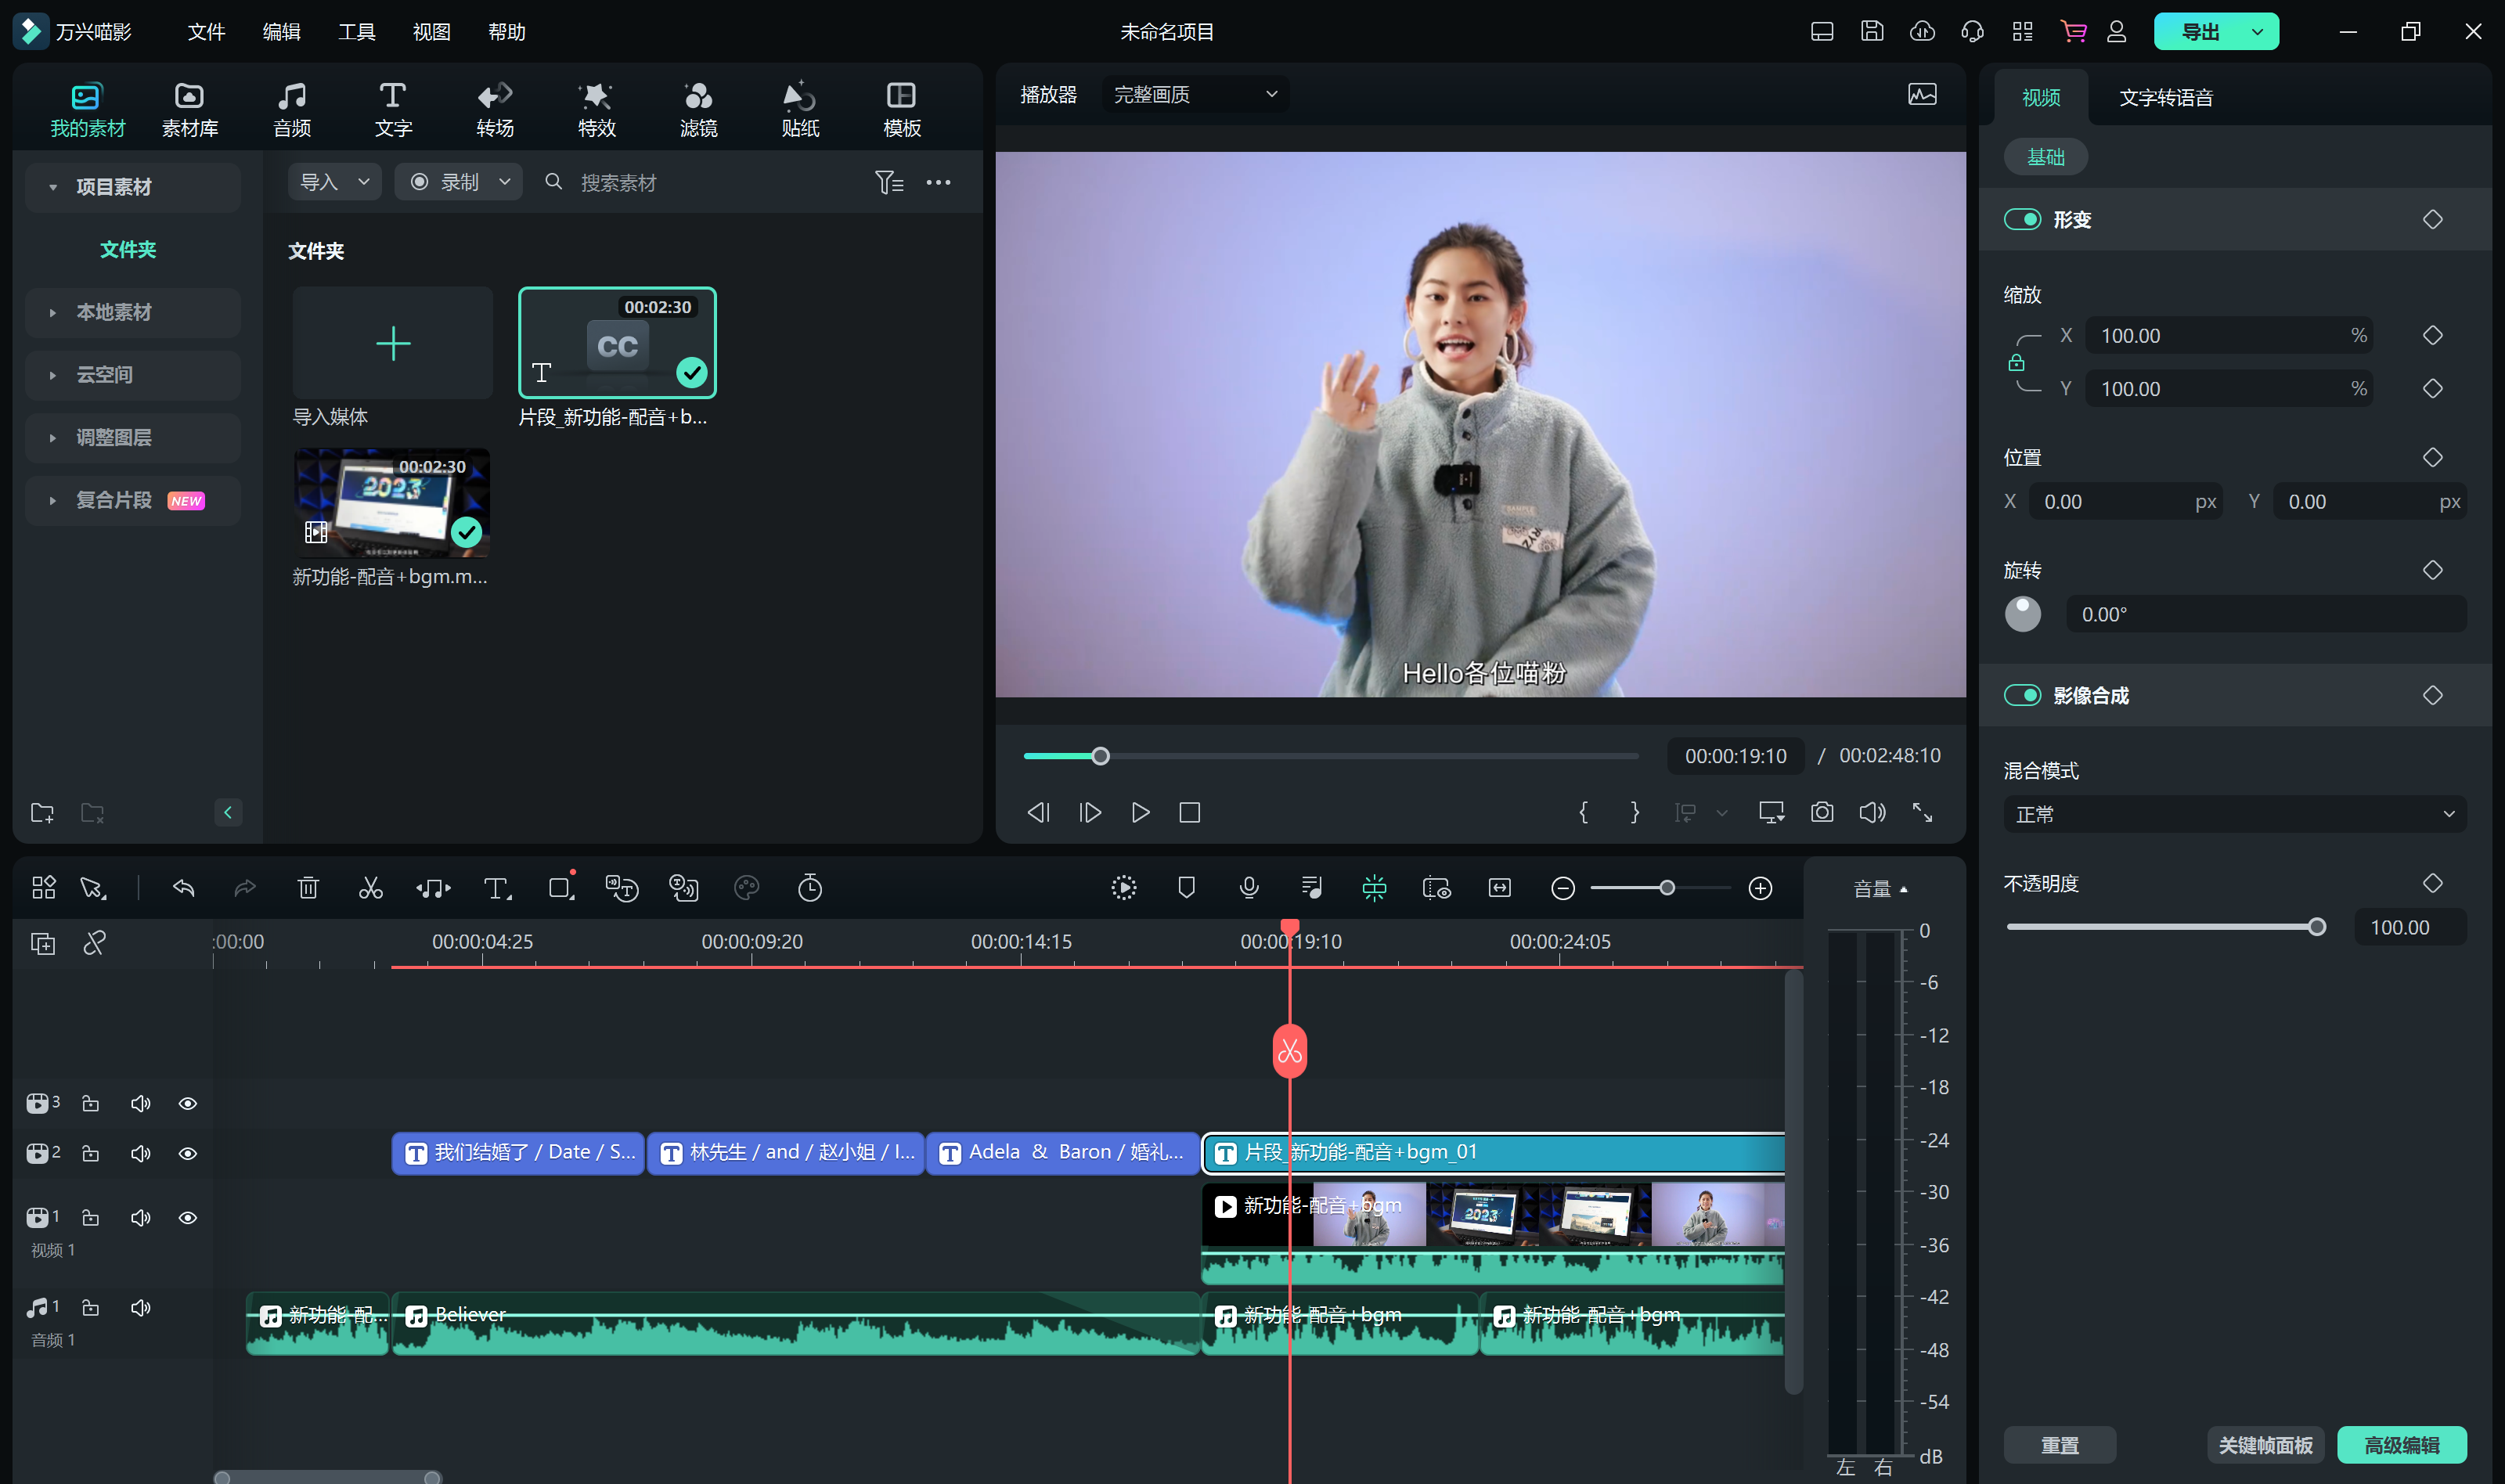Open the Transitions (转场) panel
The image size is (2505, 1484).
[494, 109]
